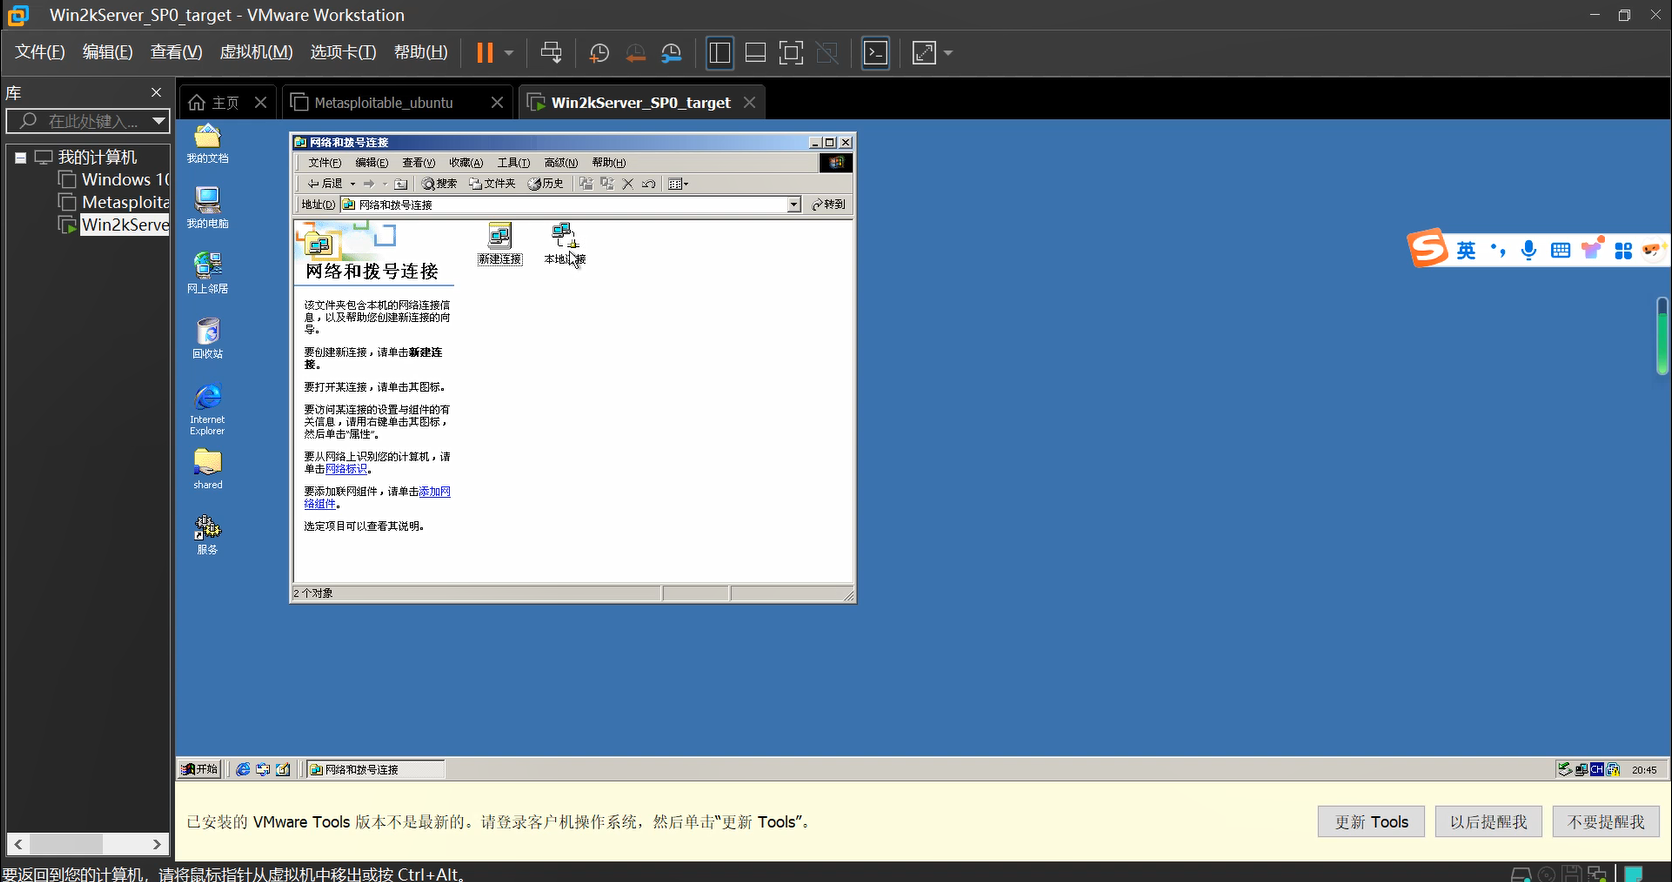Select 网上邻居 desktop icon
Screen dimensions: 1672x882
(207, 273)
